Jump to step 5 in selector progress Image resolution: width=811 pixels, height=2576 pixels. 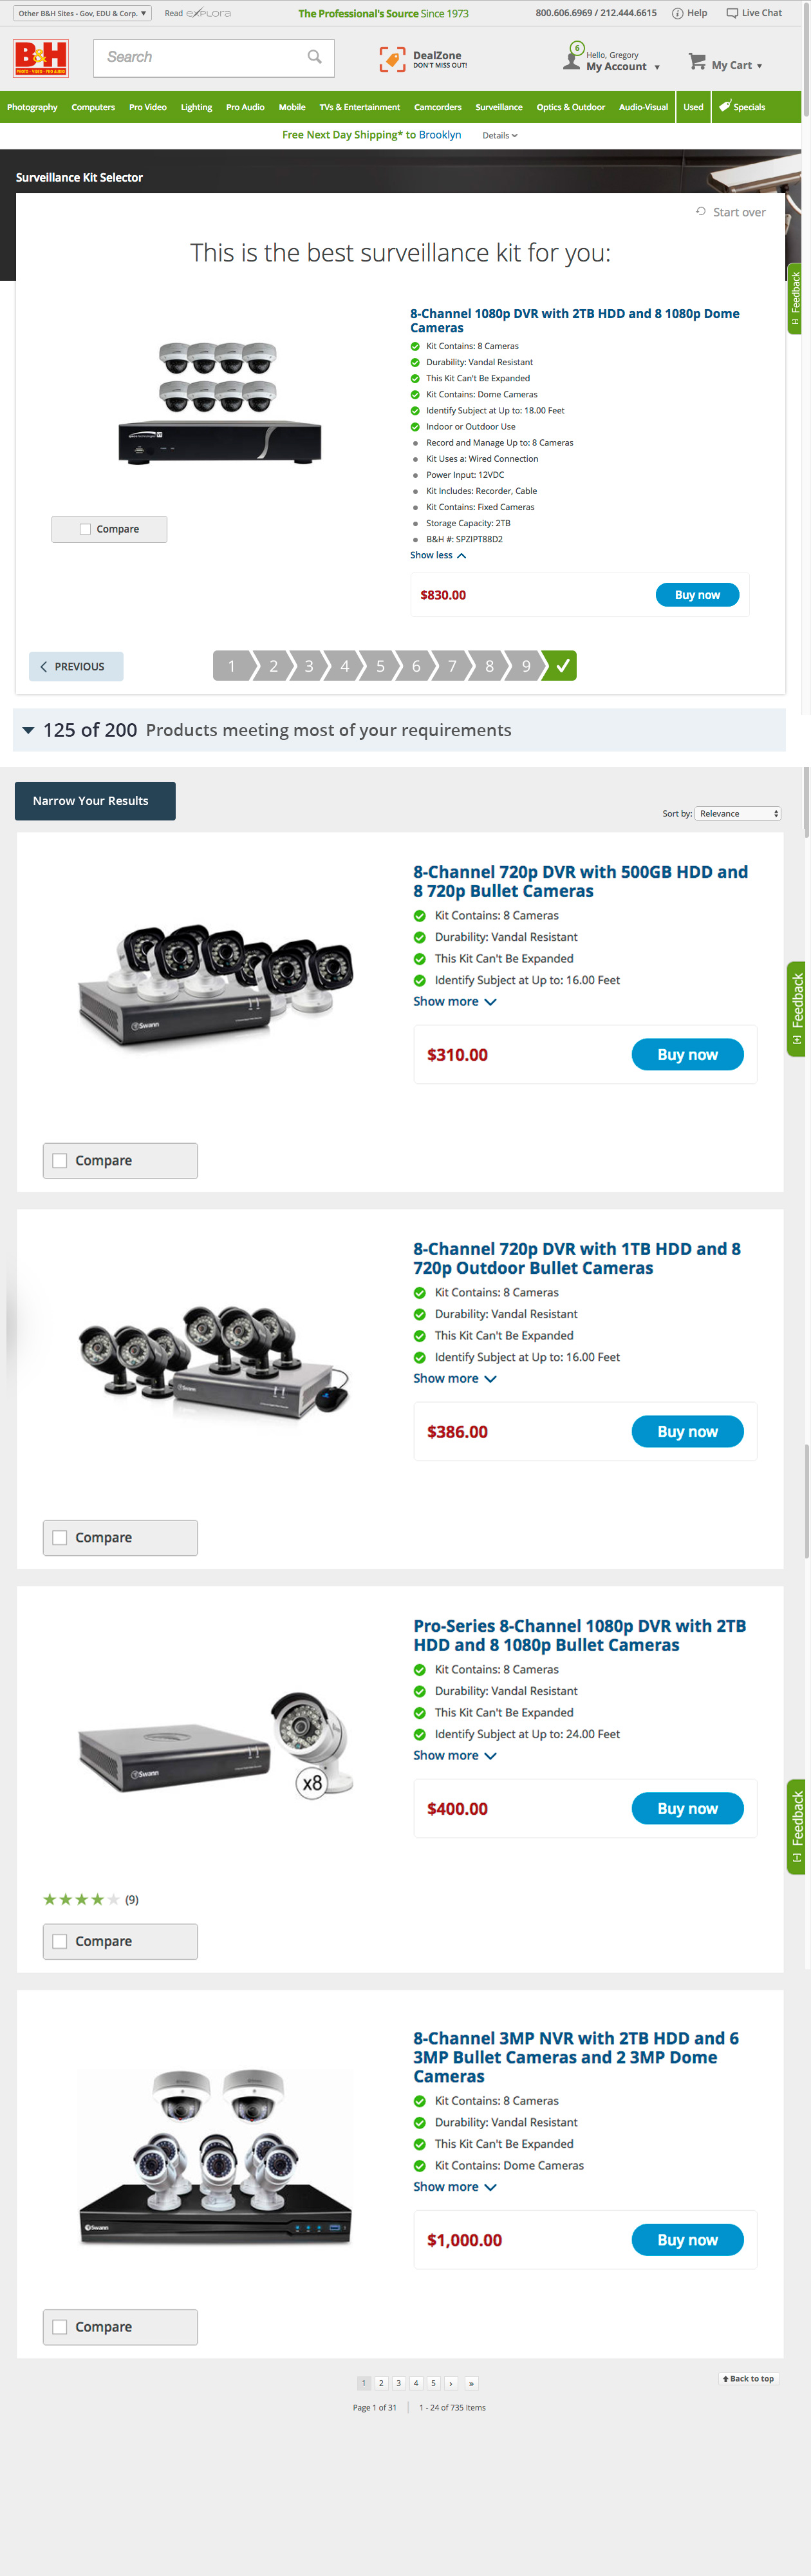[x=380, y=666]
